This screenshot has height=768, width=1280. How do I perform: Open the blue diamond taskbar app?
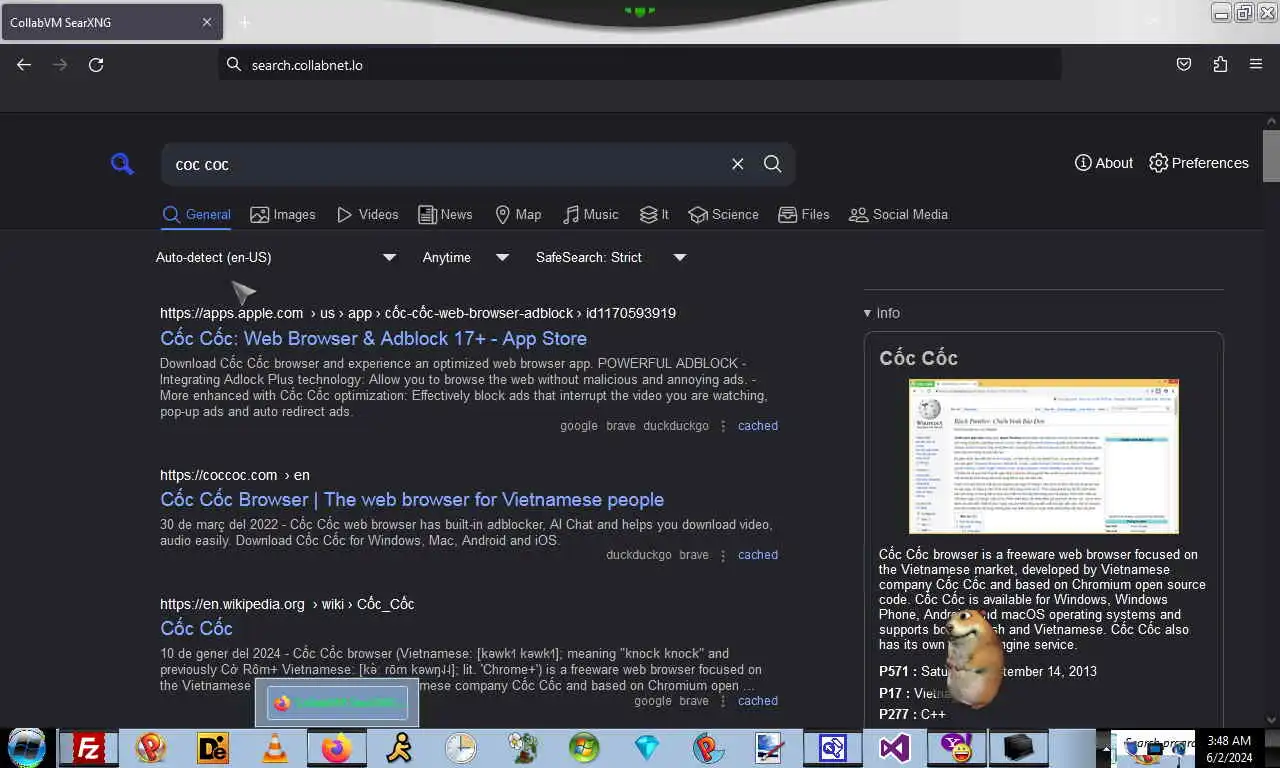[647, 748]
